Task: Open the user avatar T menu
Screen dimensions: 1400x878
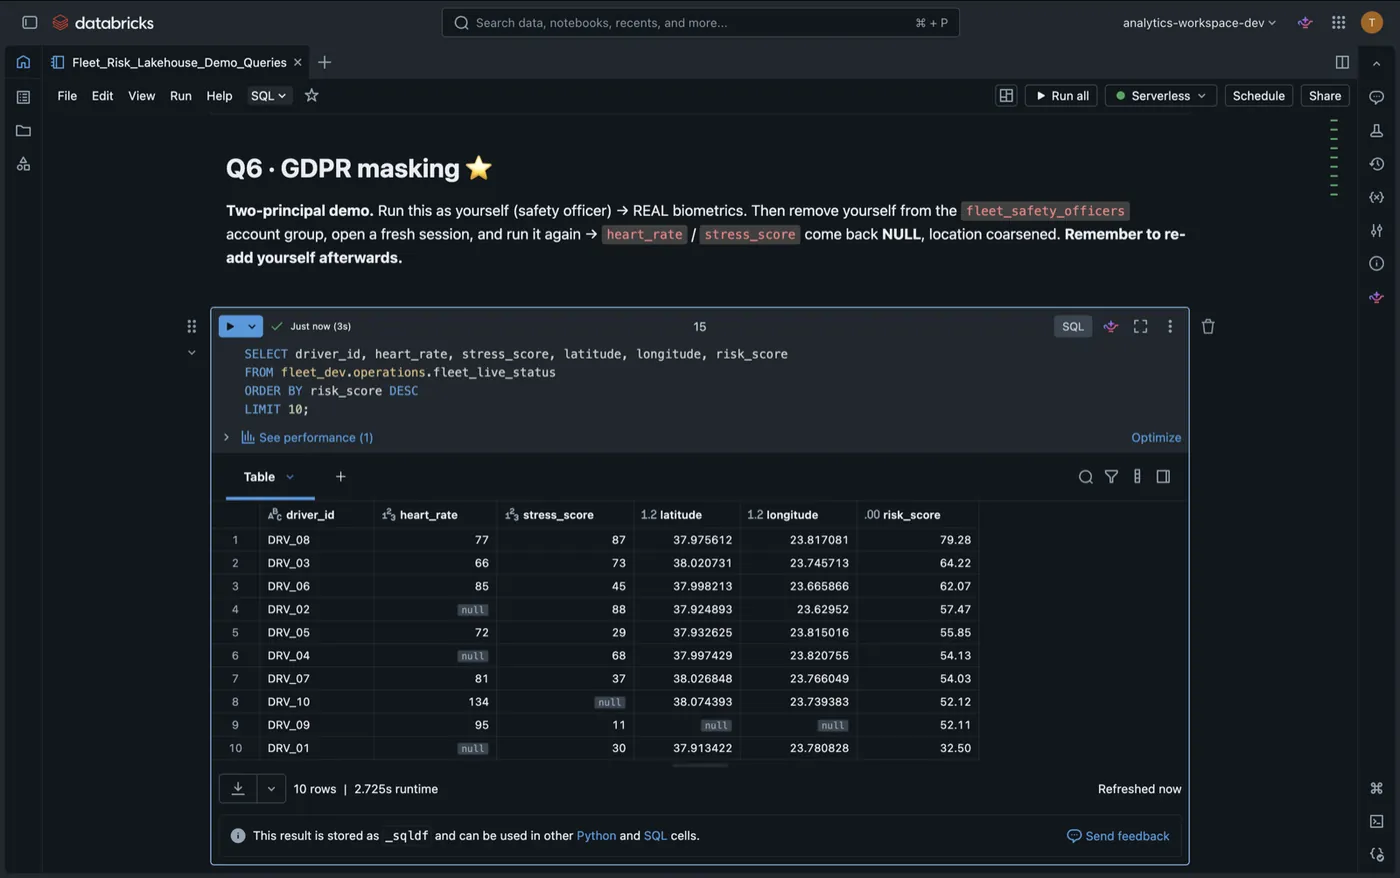Action: [x=1371, y=22]
